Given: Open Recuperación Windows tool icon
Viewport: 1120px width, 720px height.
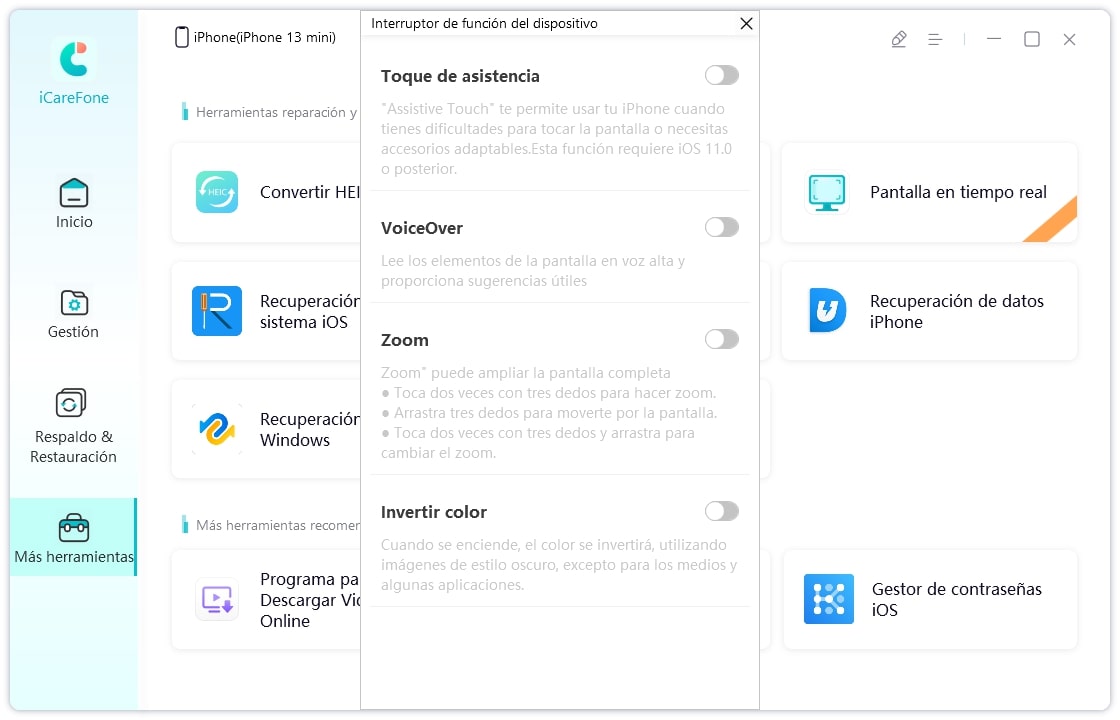Looking at the screenshot, I should point(217,429).
